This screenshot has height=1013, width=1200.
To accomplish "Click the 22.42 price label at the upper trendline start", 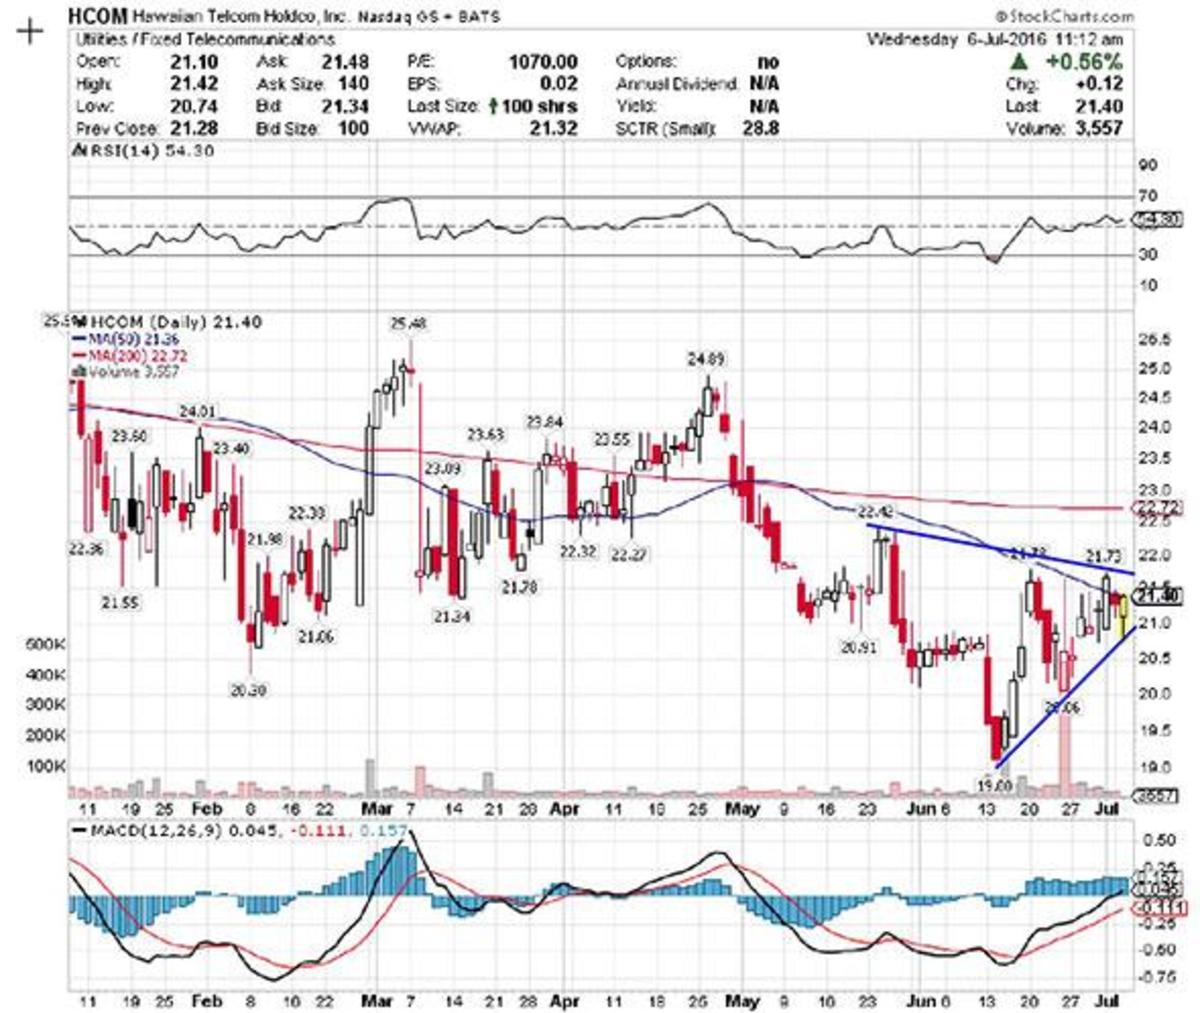I will click(876, 512).
